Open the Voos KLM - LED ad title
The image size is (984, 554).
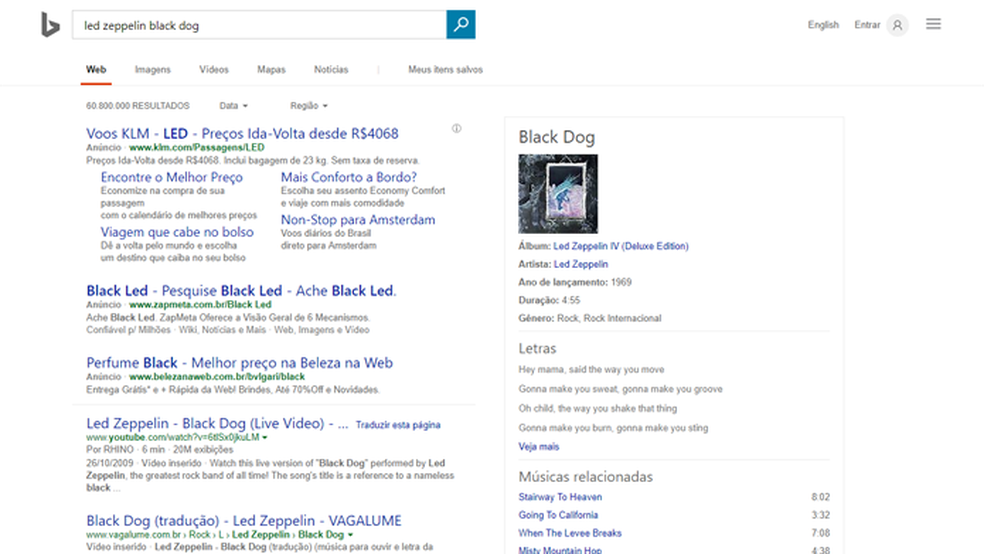(x=242, y=134)
